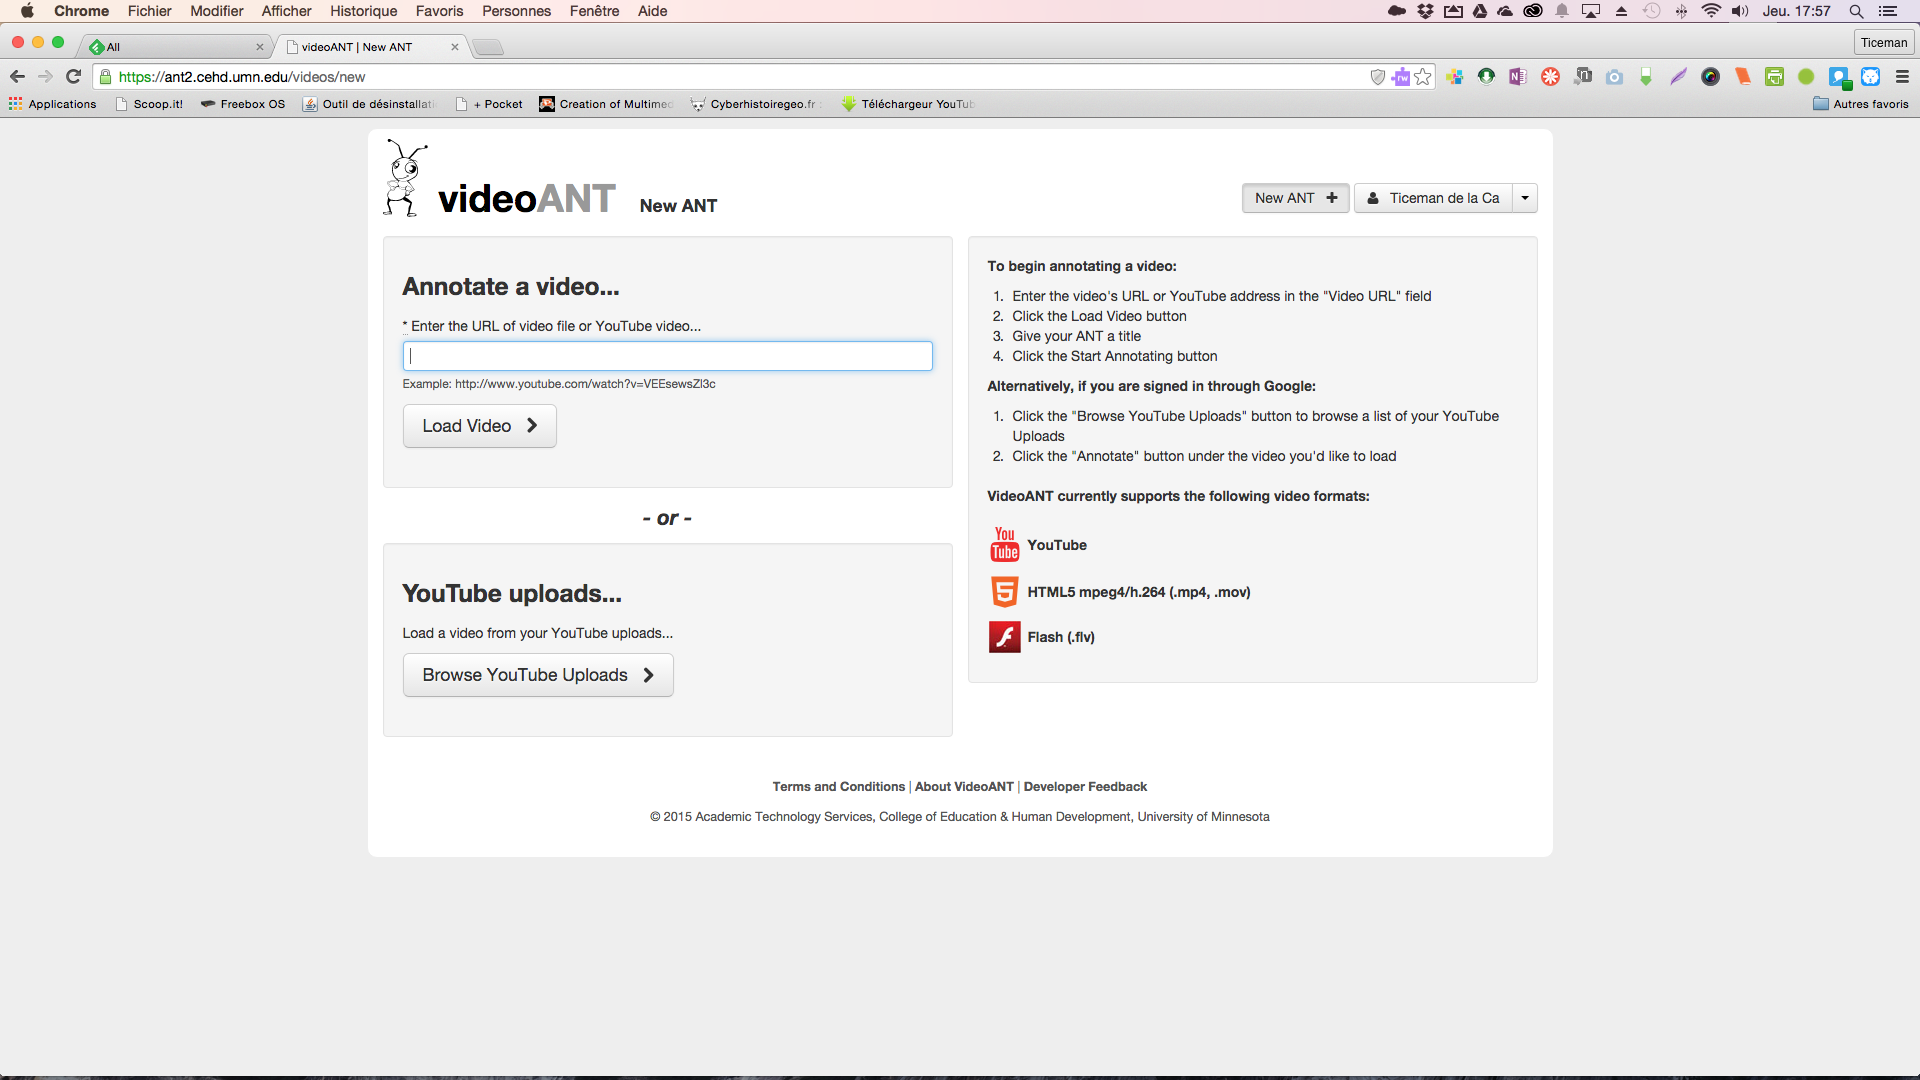Switch to the 'All' browser tab
Viewport: 1920px width, 1080px height.
[x=175, y=47]
